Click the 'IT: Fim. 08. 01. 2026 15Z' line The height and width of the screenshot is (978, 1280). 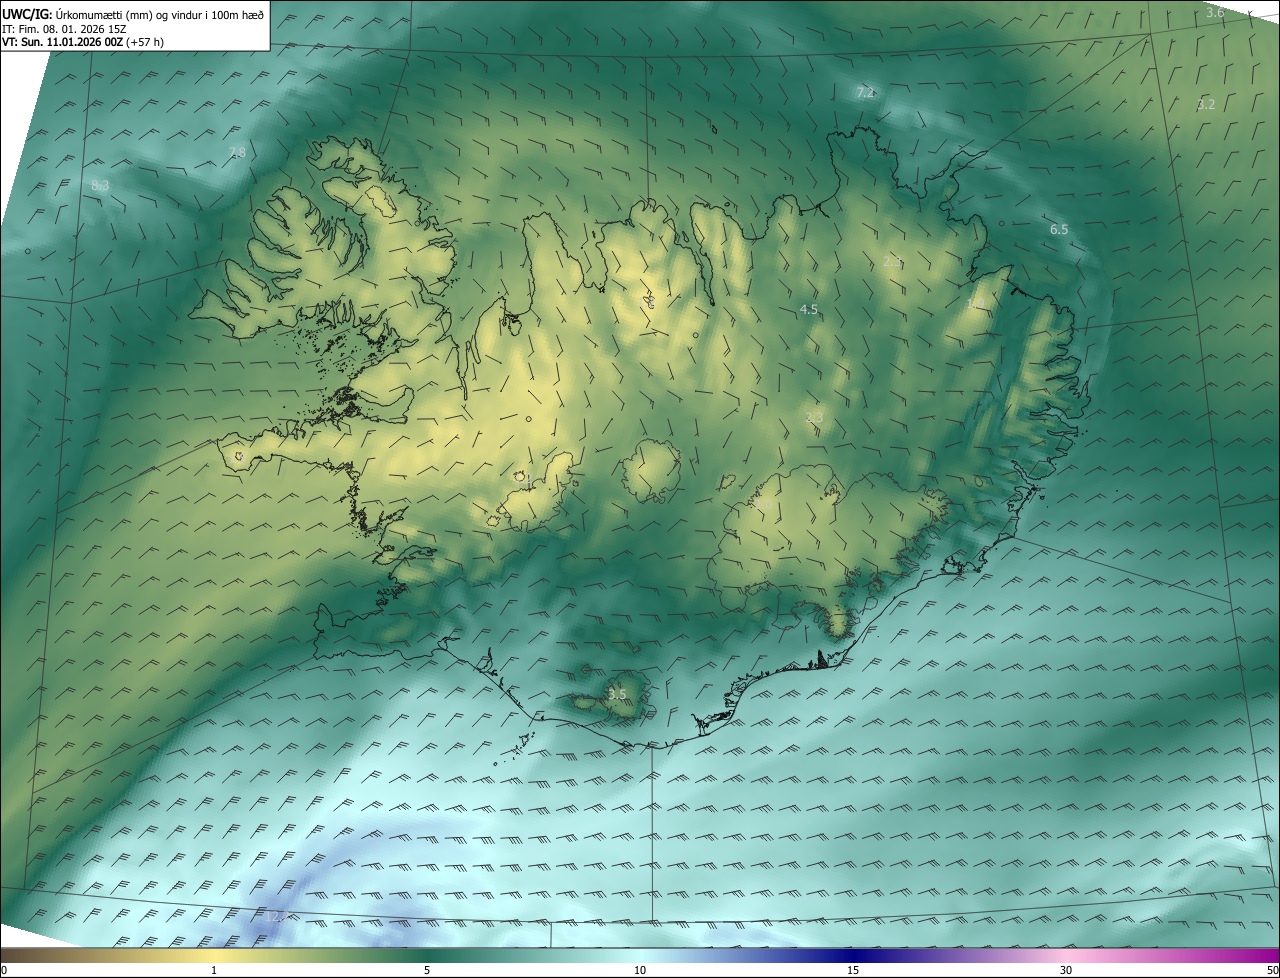coord(64,28)
